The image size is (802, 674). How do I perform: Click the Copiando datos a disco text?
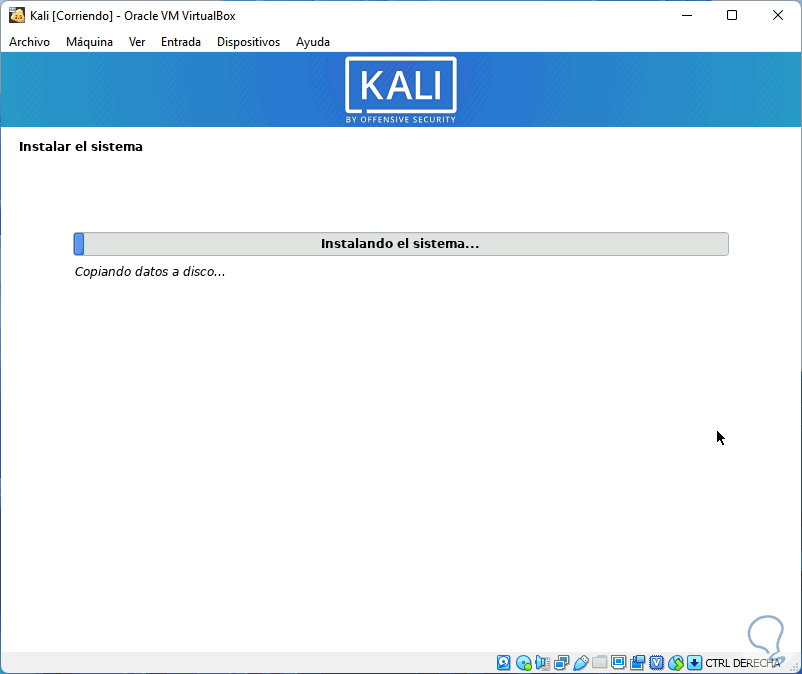click(150, 272)
